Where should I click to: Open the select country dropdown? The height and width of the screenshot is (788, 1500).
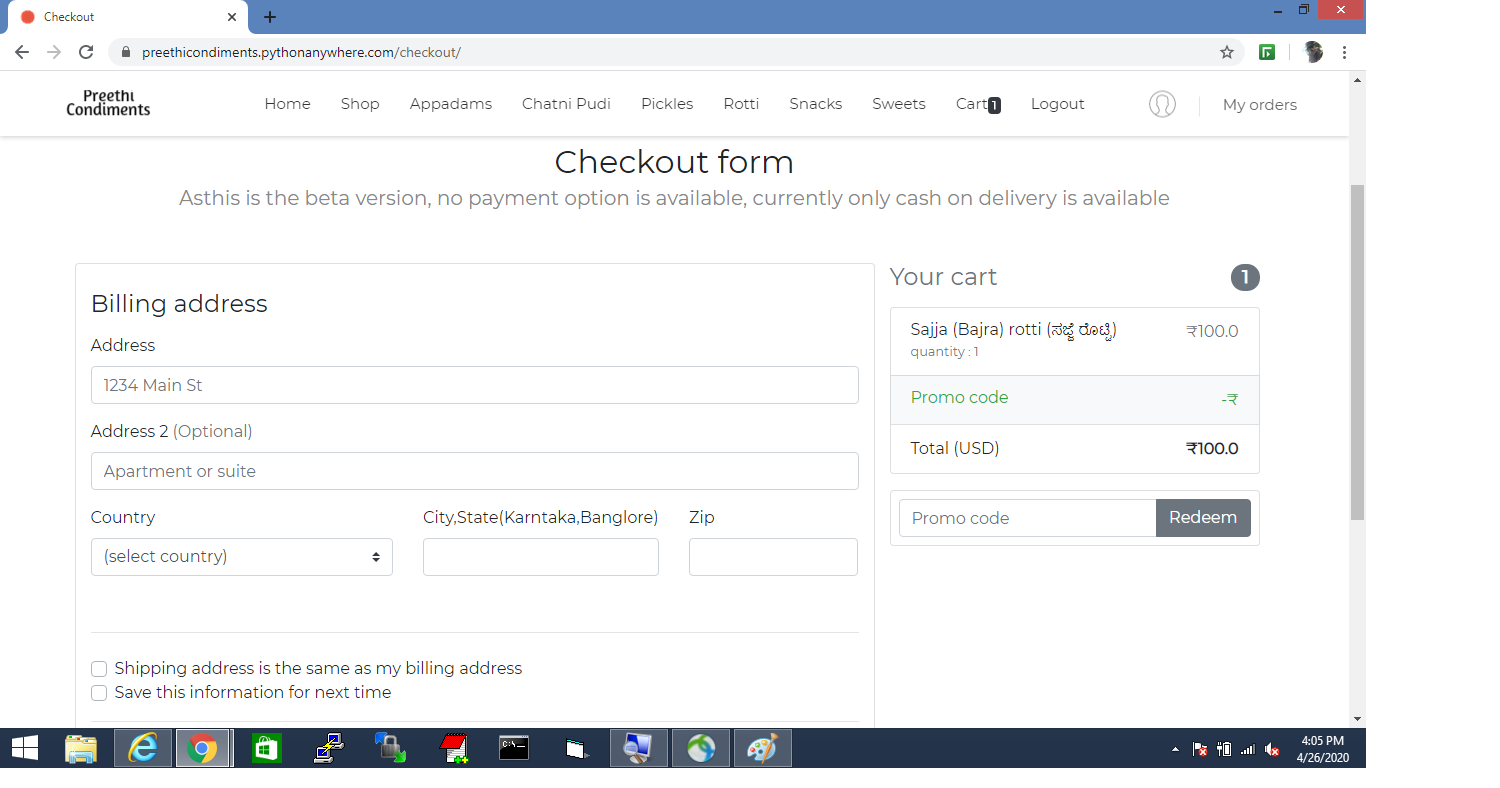(x=241, y=556)
